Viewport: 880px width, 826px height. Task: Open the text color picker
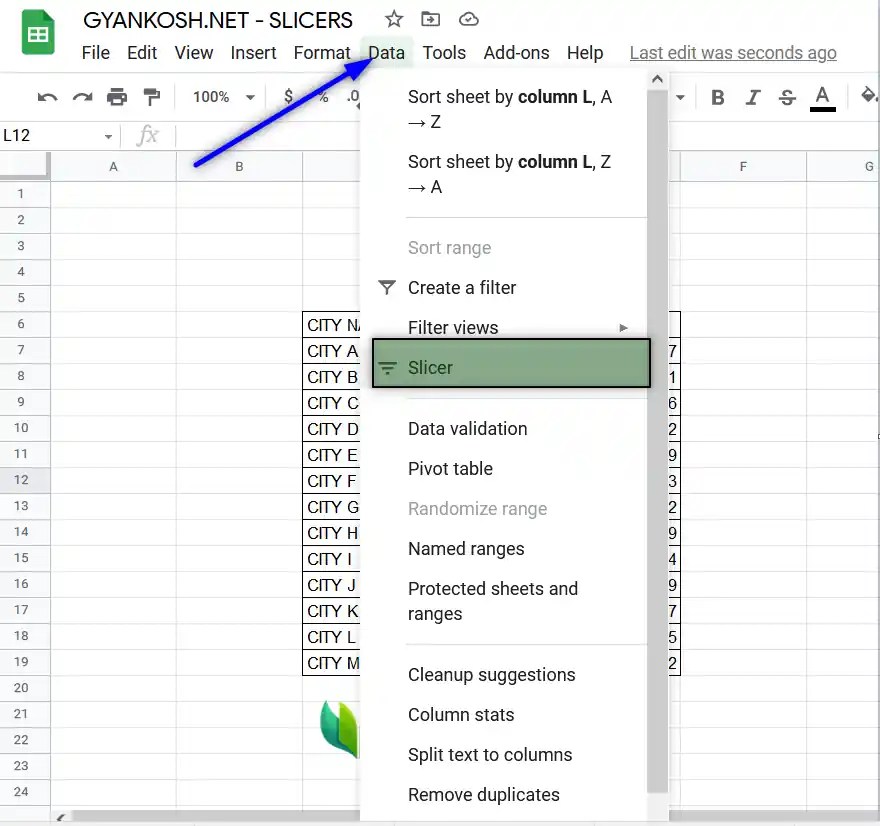[822, 96]
